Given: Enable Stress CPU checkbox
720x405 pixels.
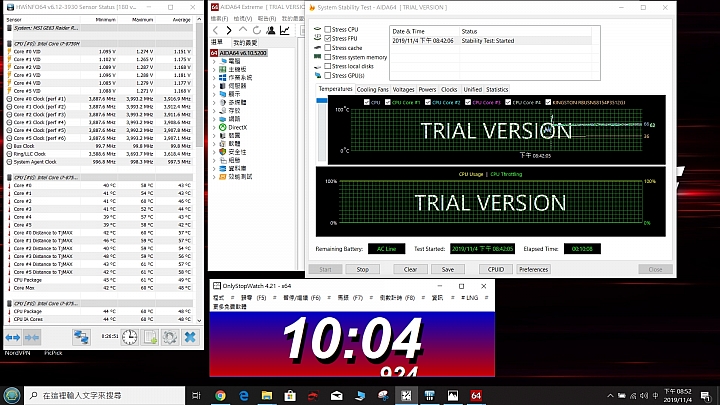Looking at the screenshot, I should (x=327, y=29).
